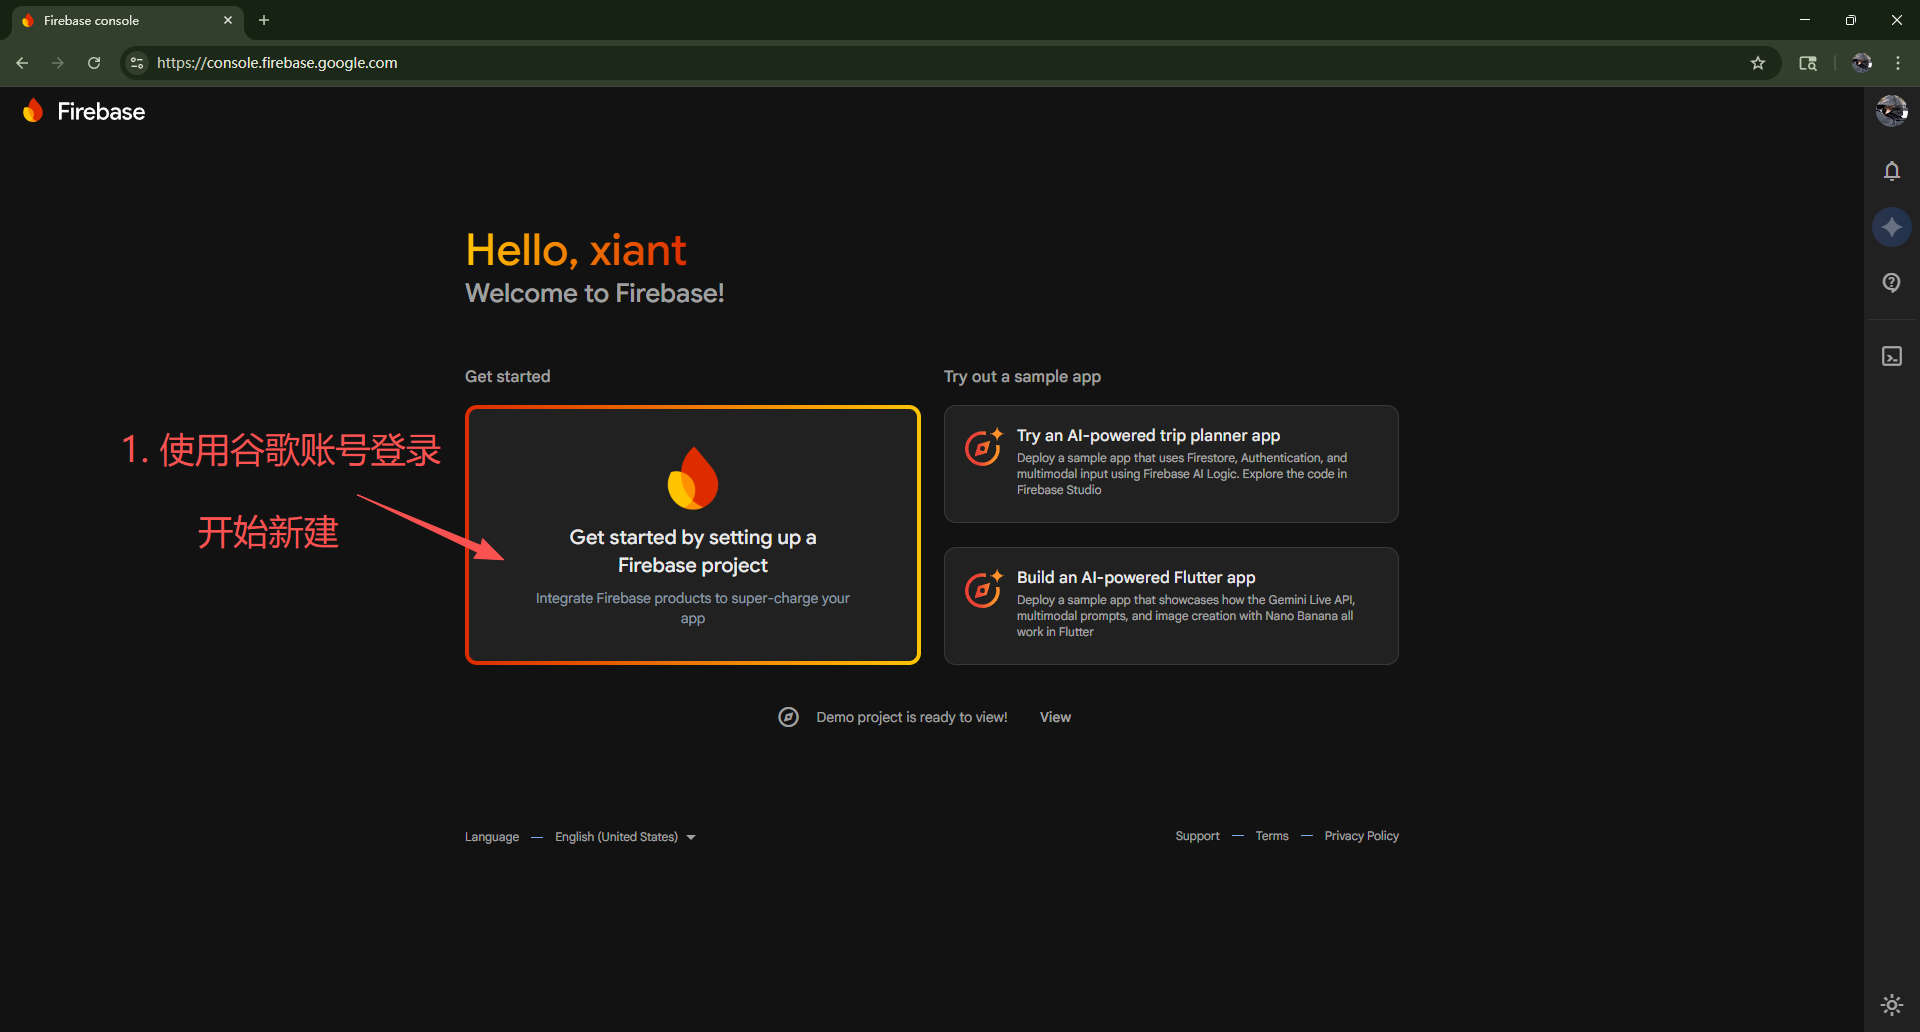The image size is (1920, 1032).
Task: Open the notifications bell
Action: point(1891,171)
